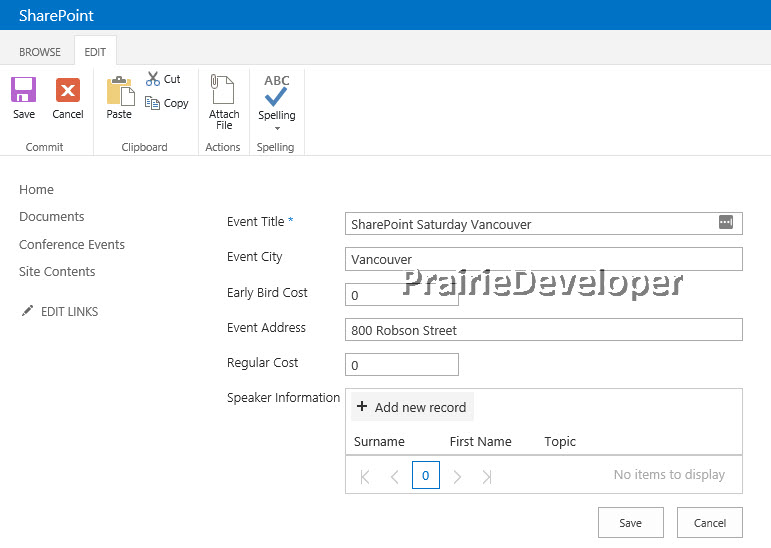This screenshot has width=771, height=548.
Task: Click the Speaker Information label
Action: click(x=283, y=397)
